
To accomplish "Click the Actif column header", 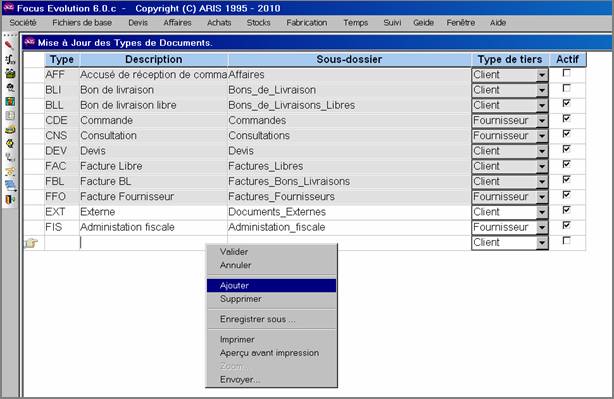I will [567, 60].
